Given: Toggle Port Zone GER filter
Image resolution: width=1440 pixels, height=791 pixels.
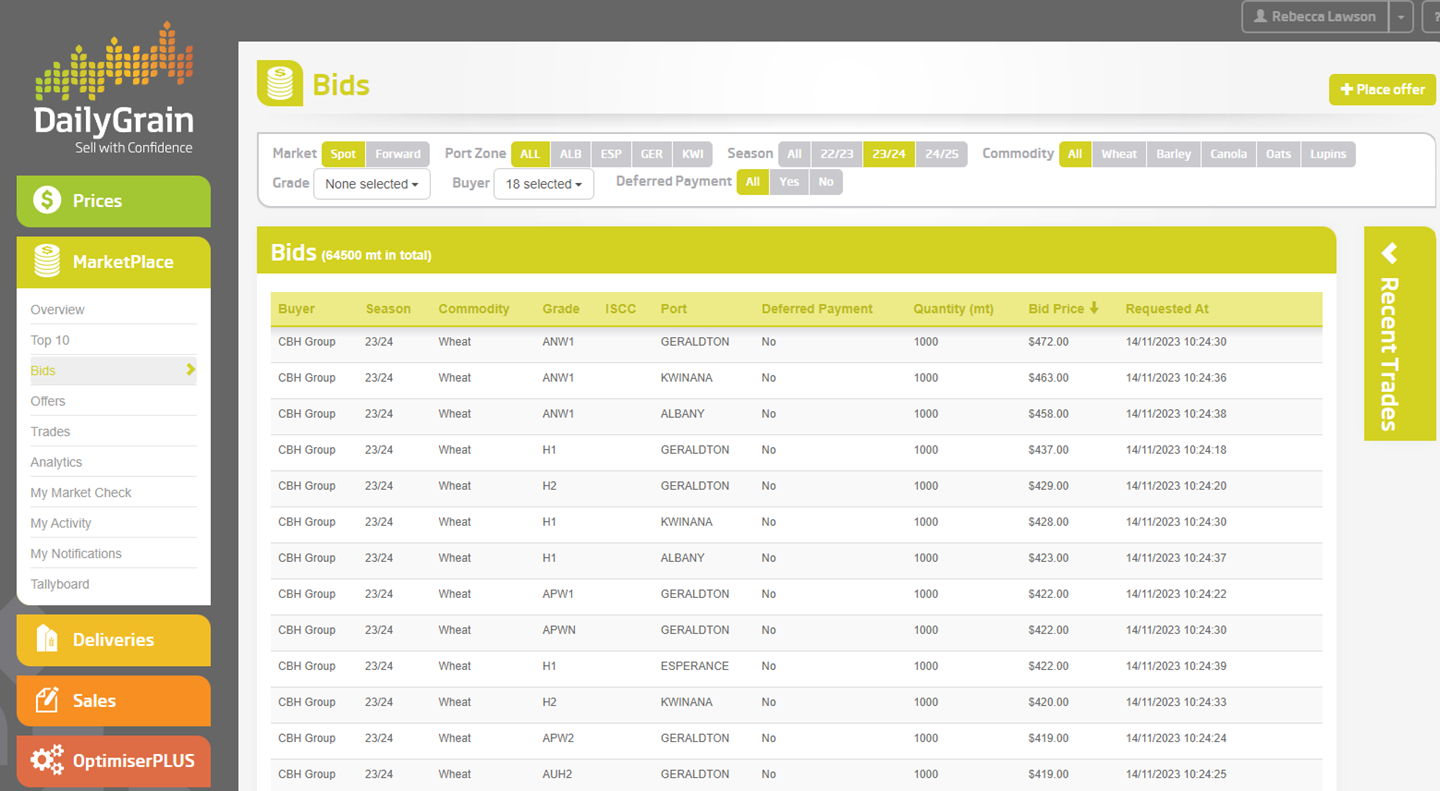Looking at the screenshot, I should click(x=652, y=154).
